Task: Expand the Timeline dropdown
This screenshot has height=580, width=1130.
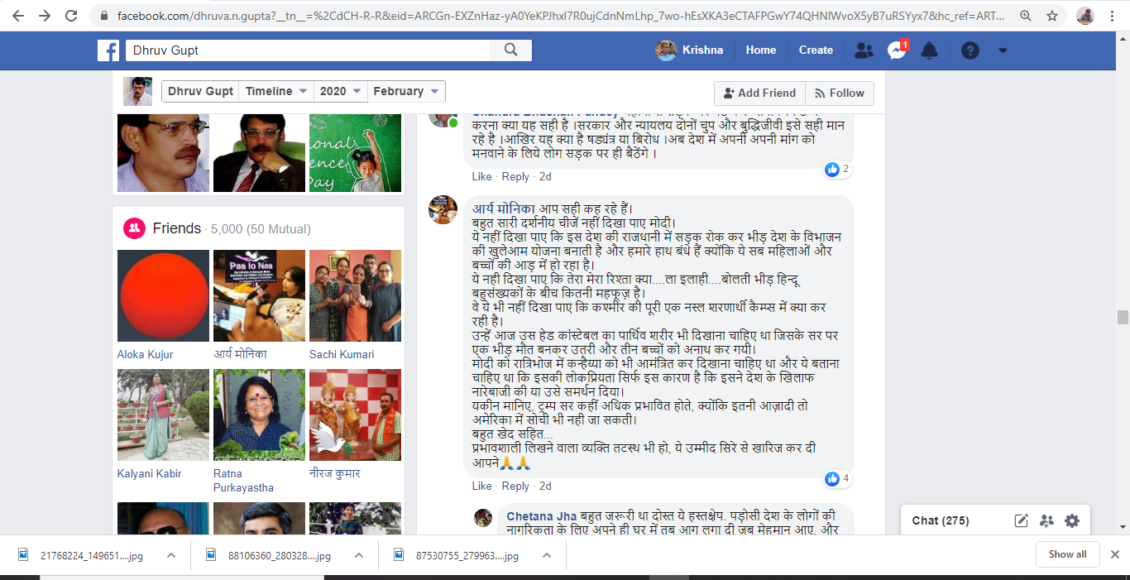Action: click(276, 91)
